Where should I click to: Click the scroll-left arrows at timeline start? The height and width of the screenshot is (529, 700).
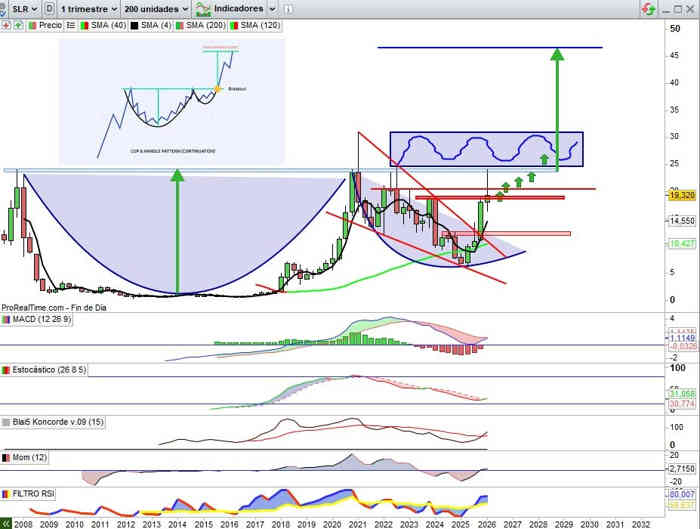[x=7, y=523]
